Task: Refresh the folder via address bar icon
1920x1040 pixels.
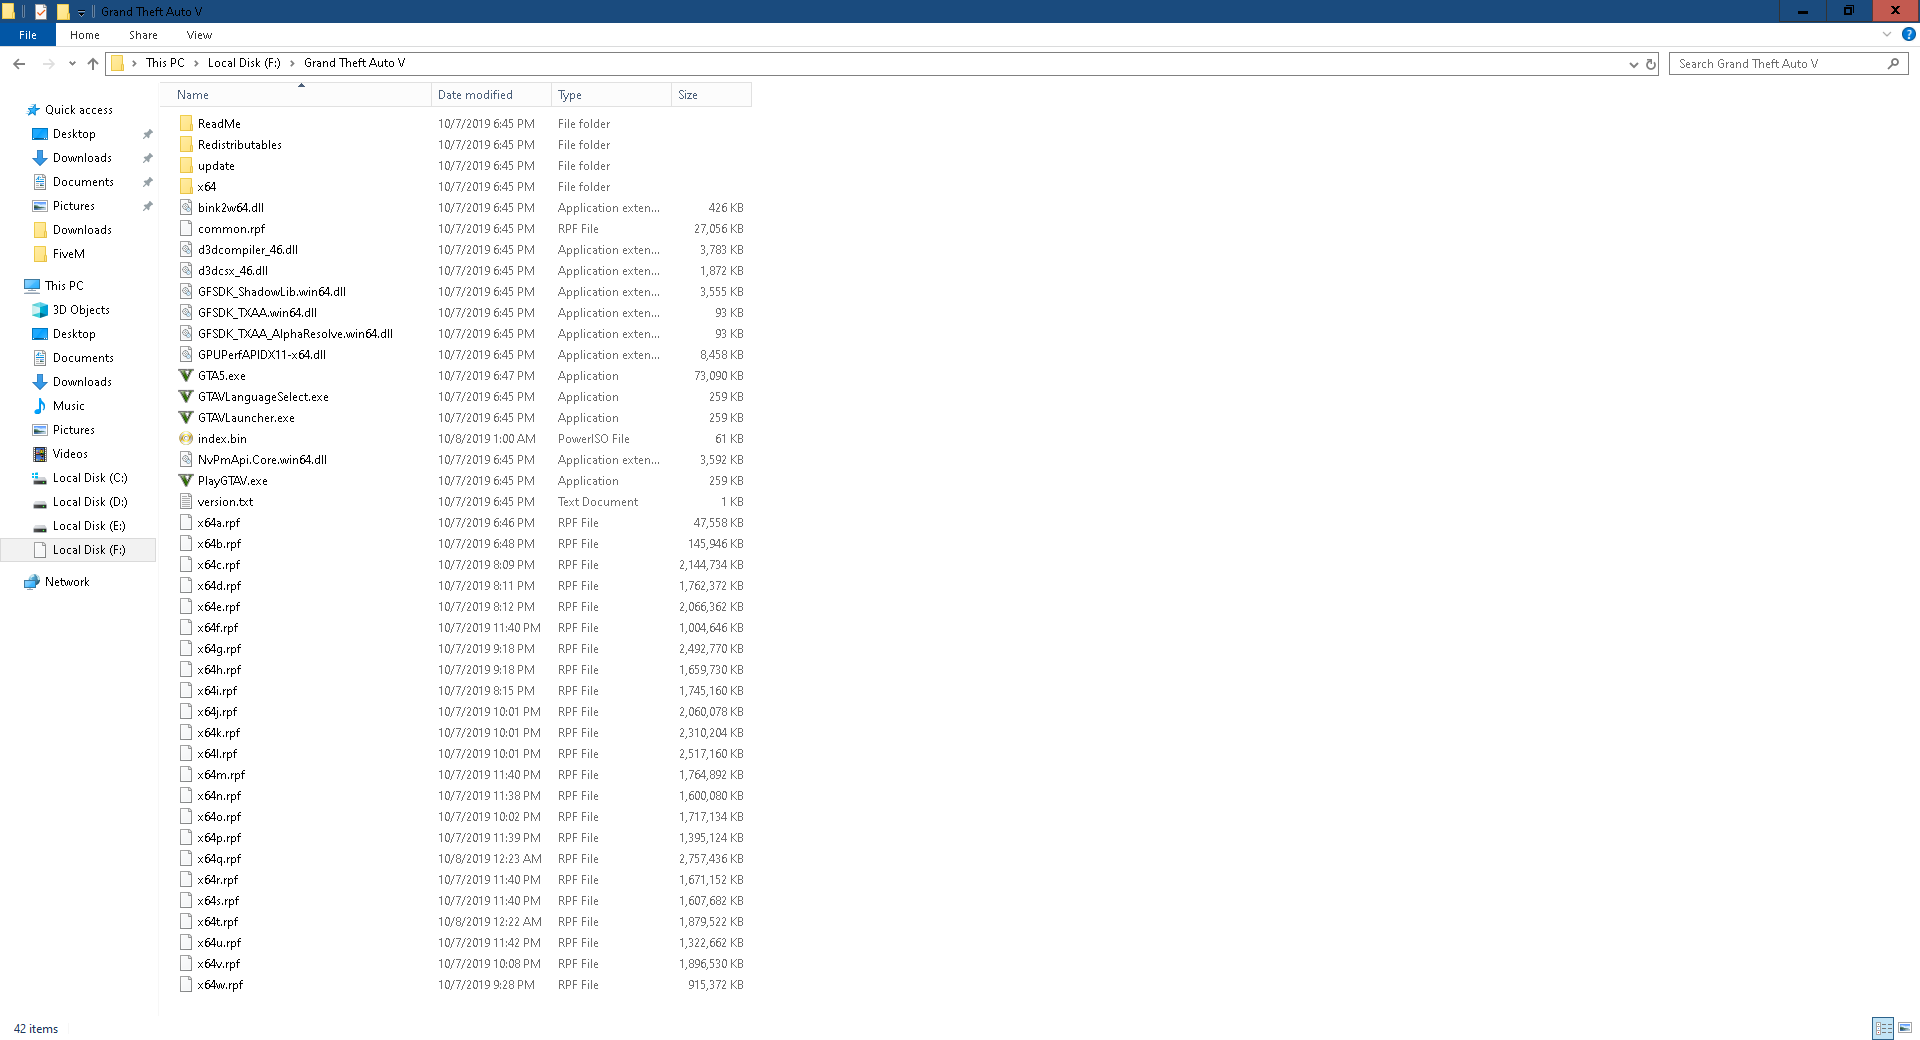Action: 1651,64
